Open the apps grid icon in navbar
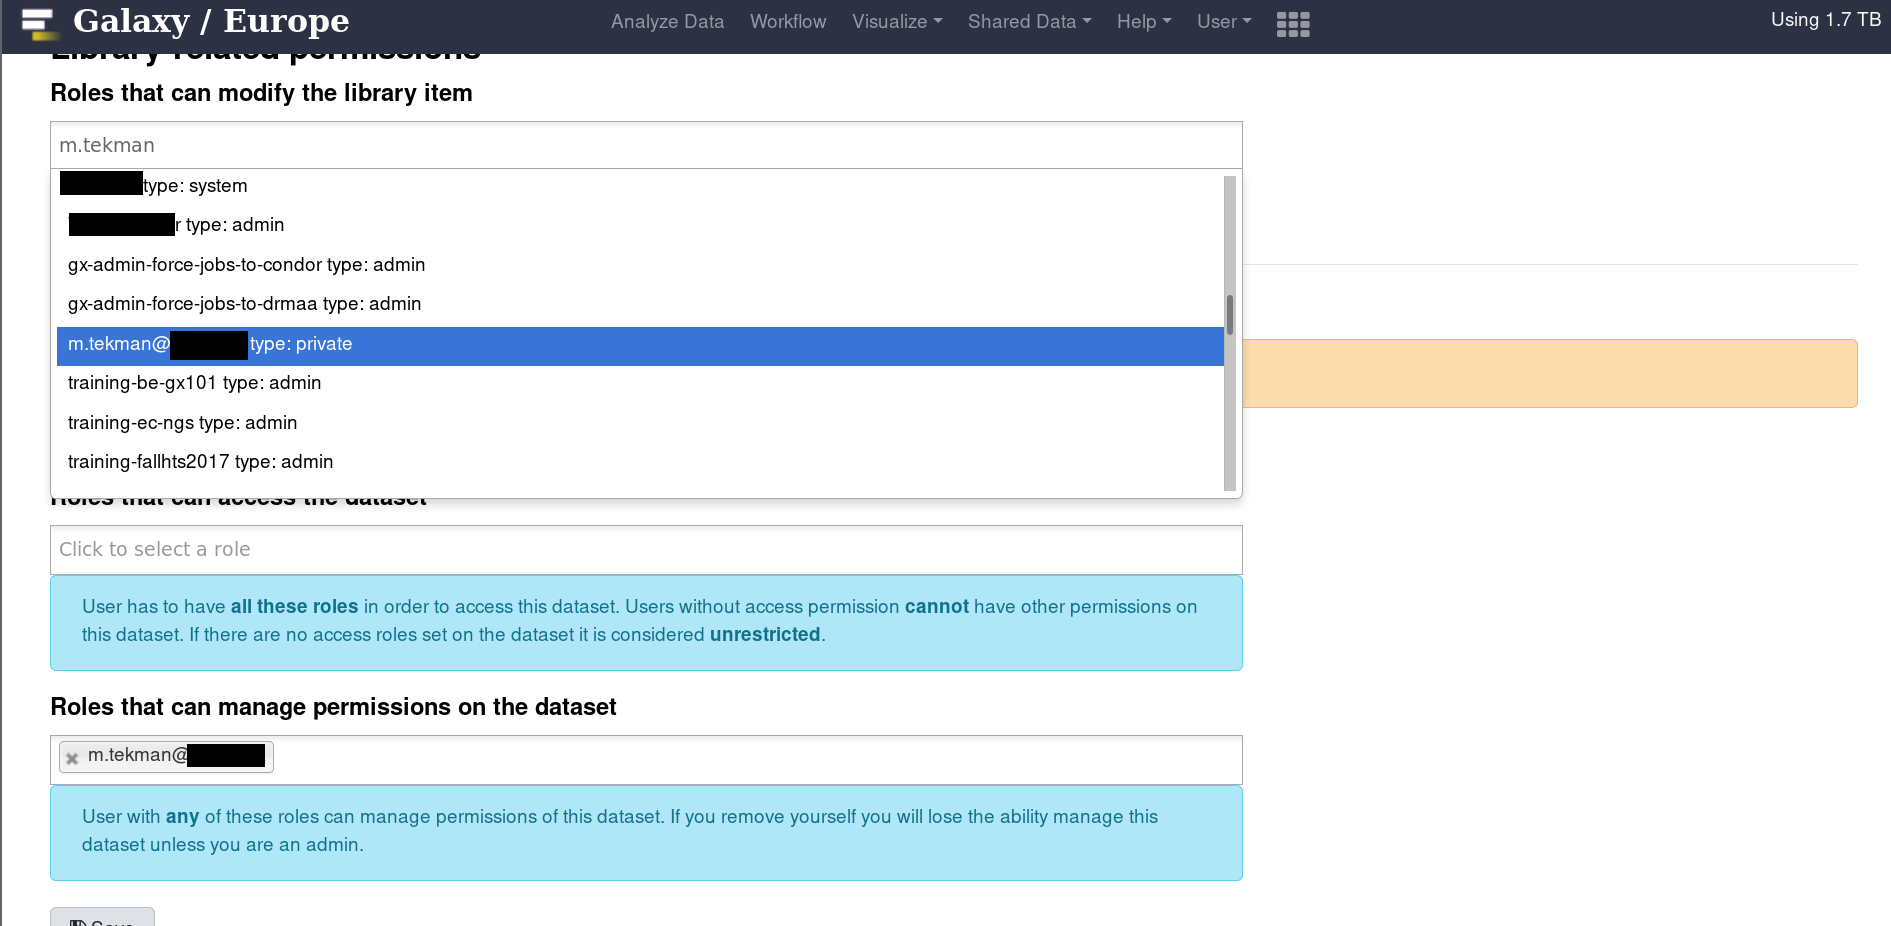Viewport: 1891px width, 926px height. (x=1293, y=24)
